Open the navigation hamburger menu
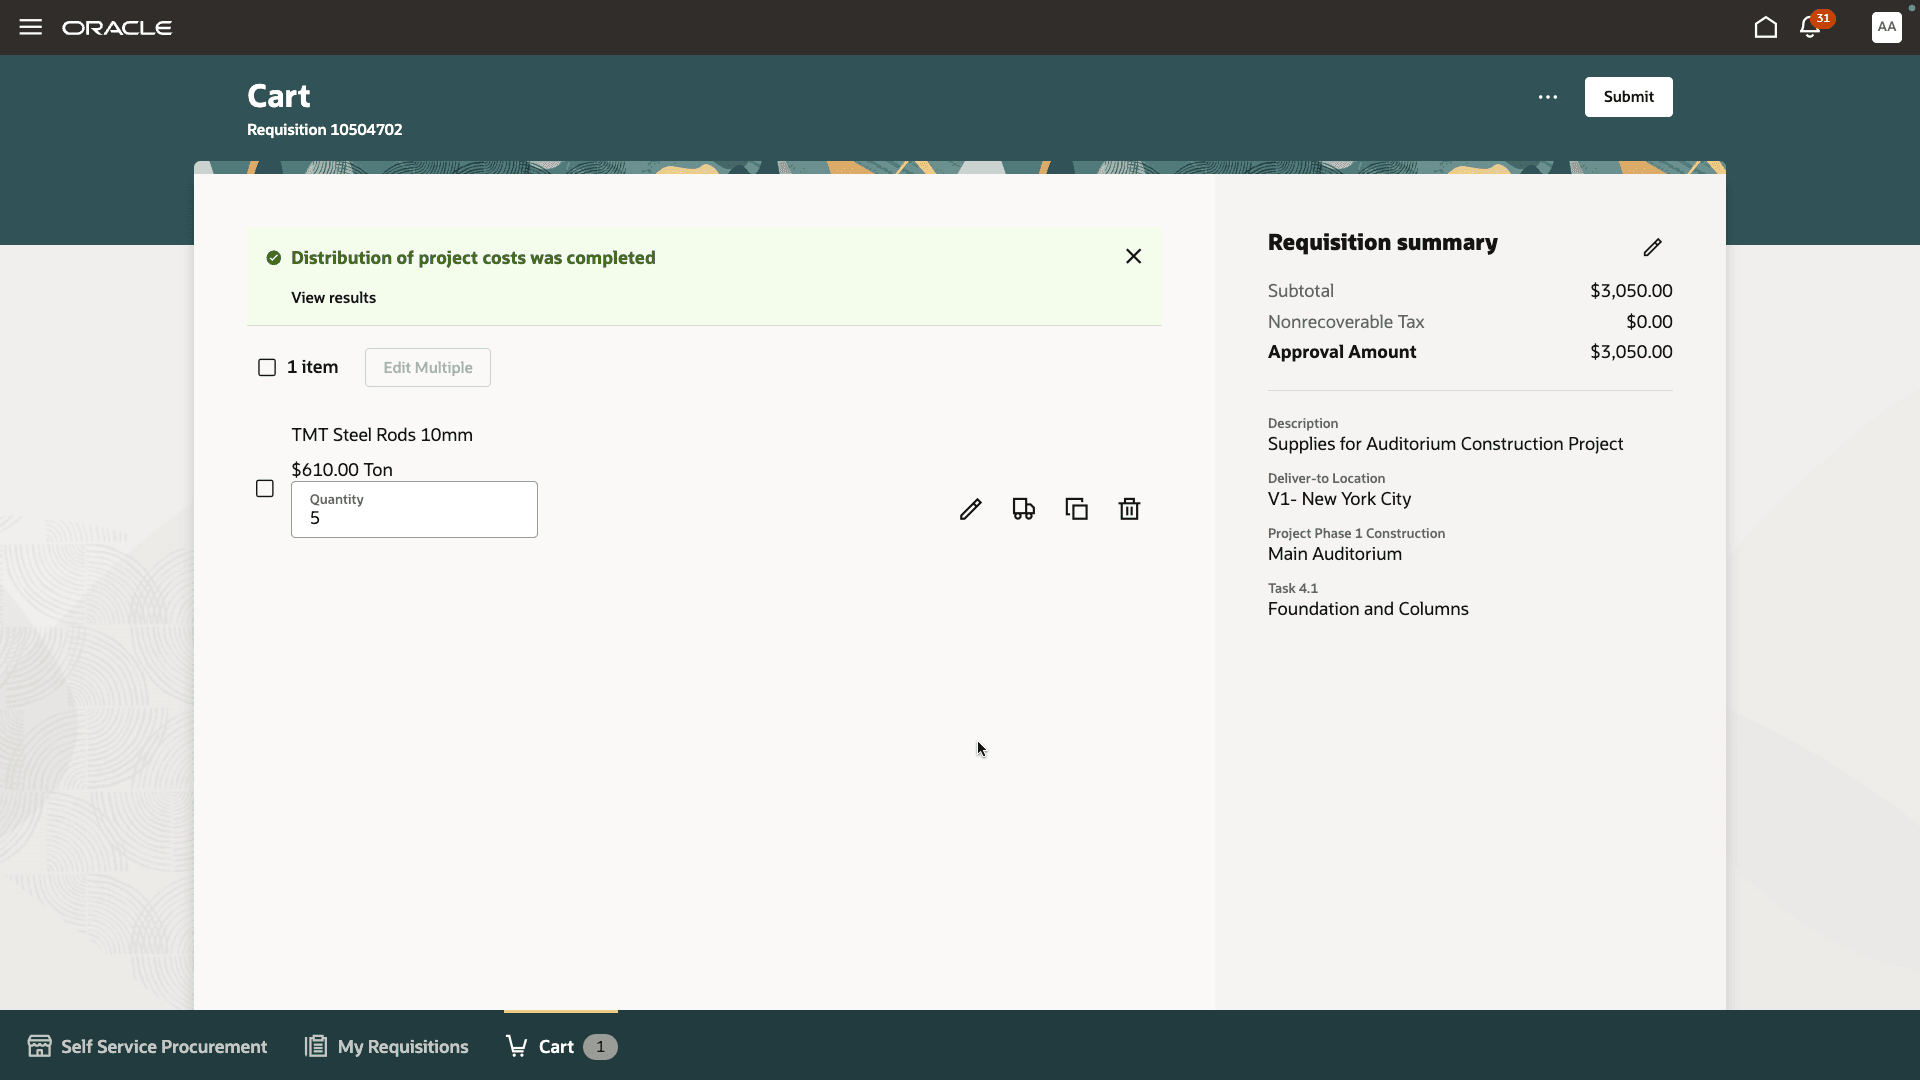The image size is (1920, 1080). (x=30, y=27)
